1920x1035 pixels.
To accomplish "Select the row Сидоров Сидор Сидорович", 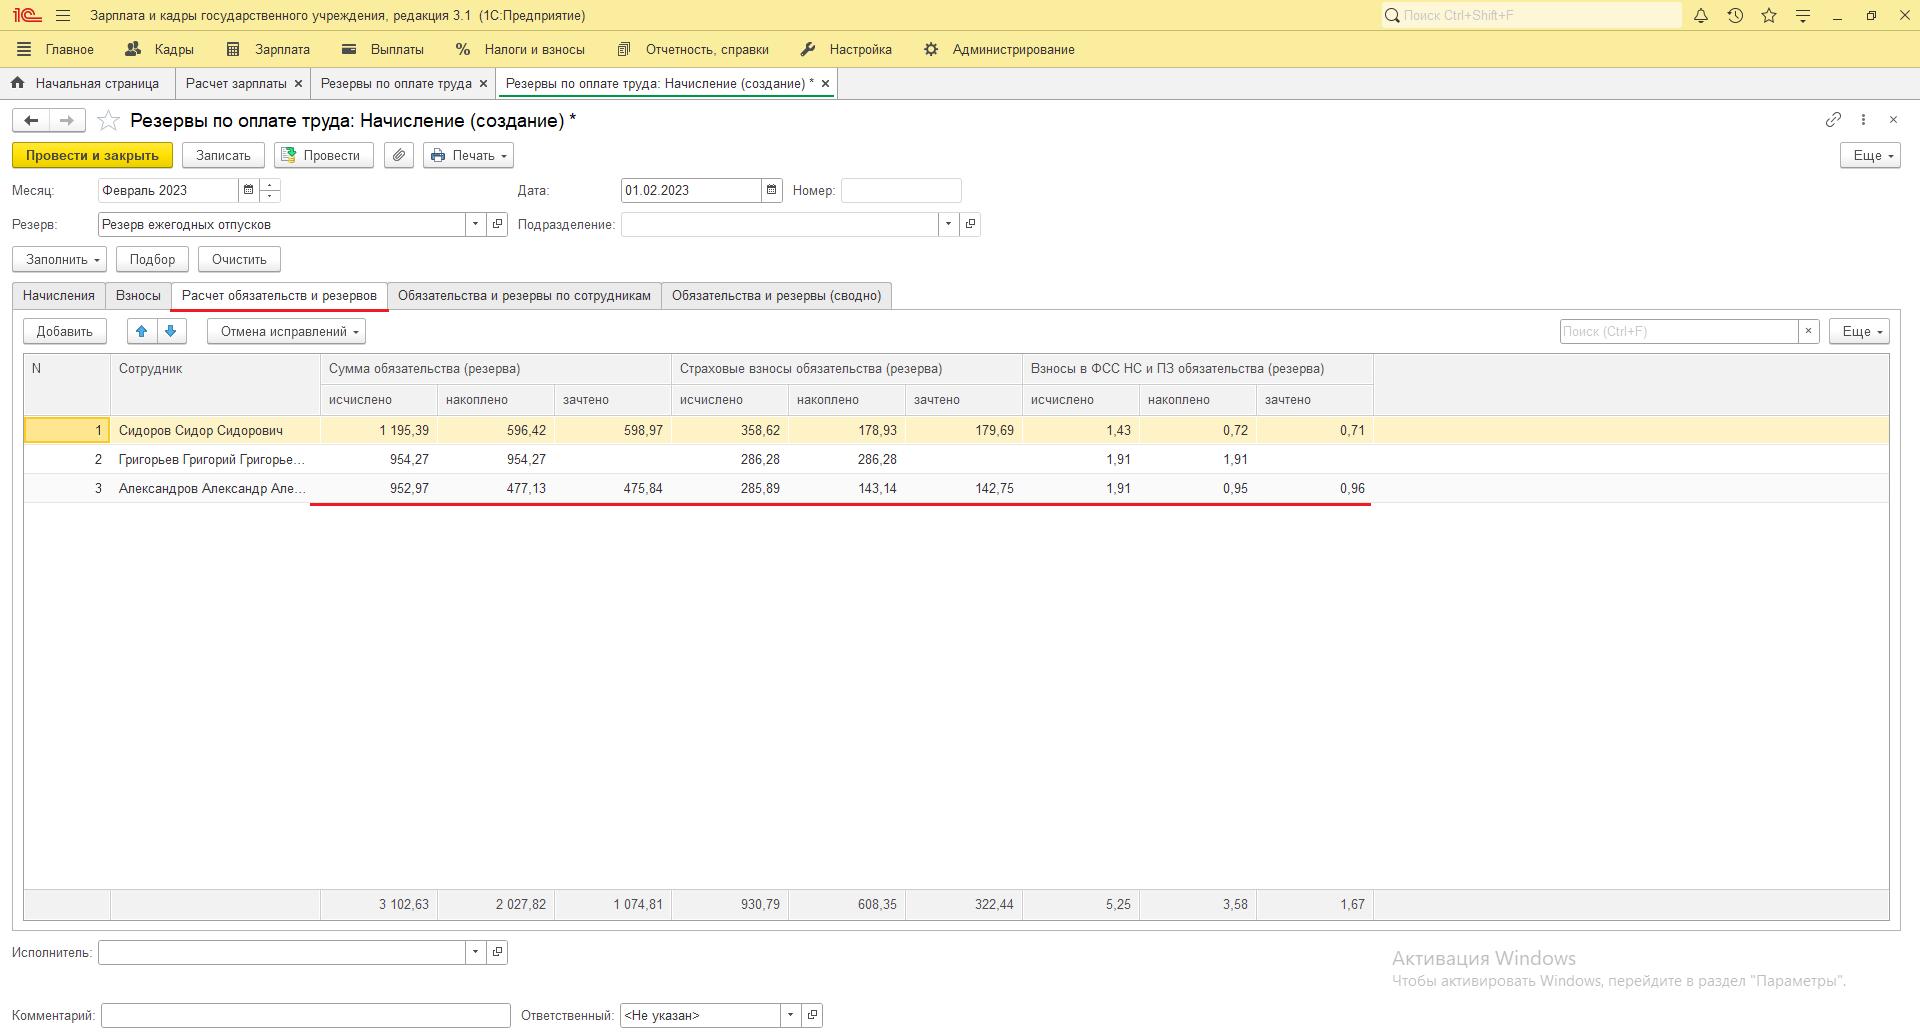I will (956, 430).
